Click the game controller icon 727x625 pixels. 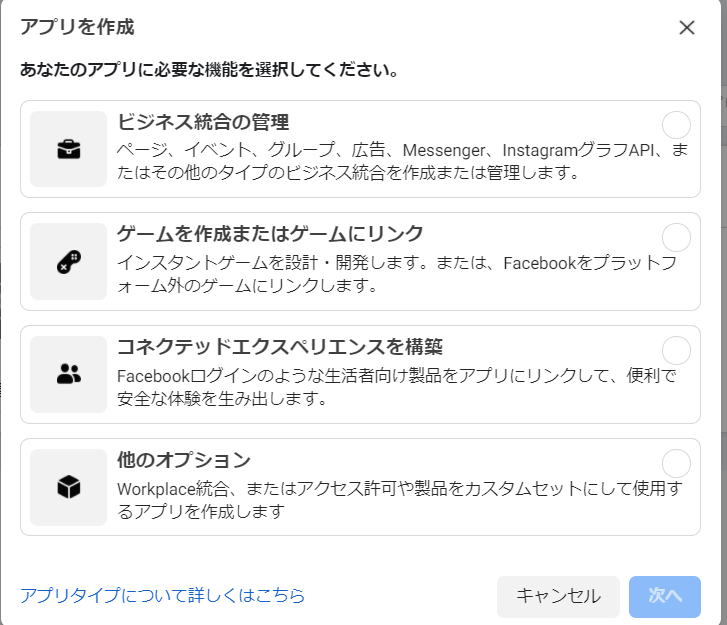pos(69,262)
